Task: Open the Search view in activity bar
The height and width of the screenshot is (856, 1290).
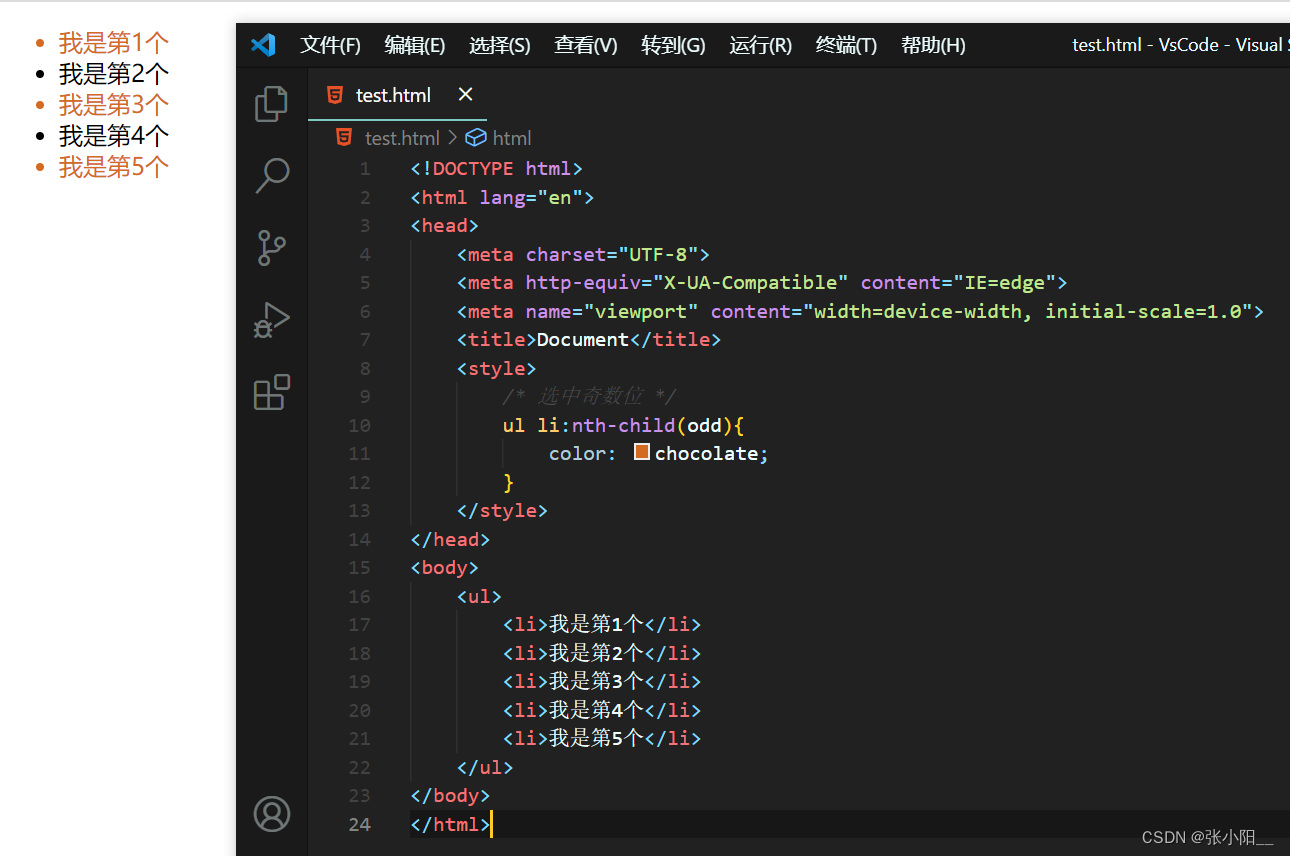Action: point(271,175)
